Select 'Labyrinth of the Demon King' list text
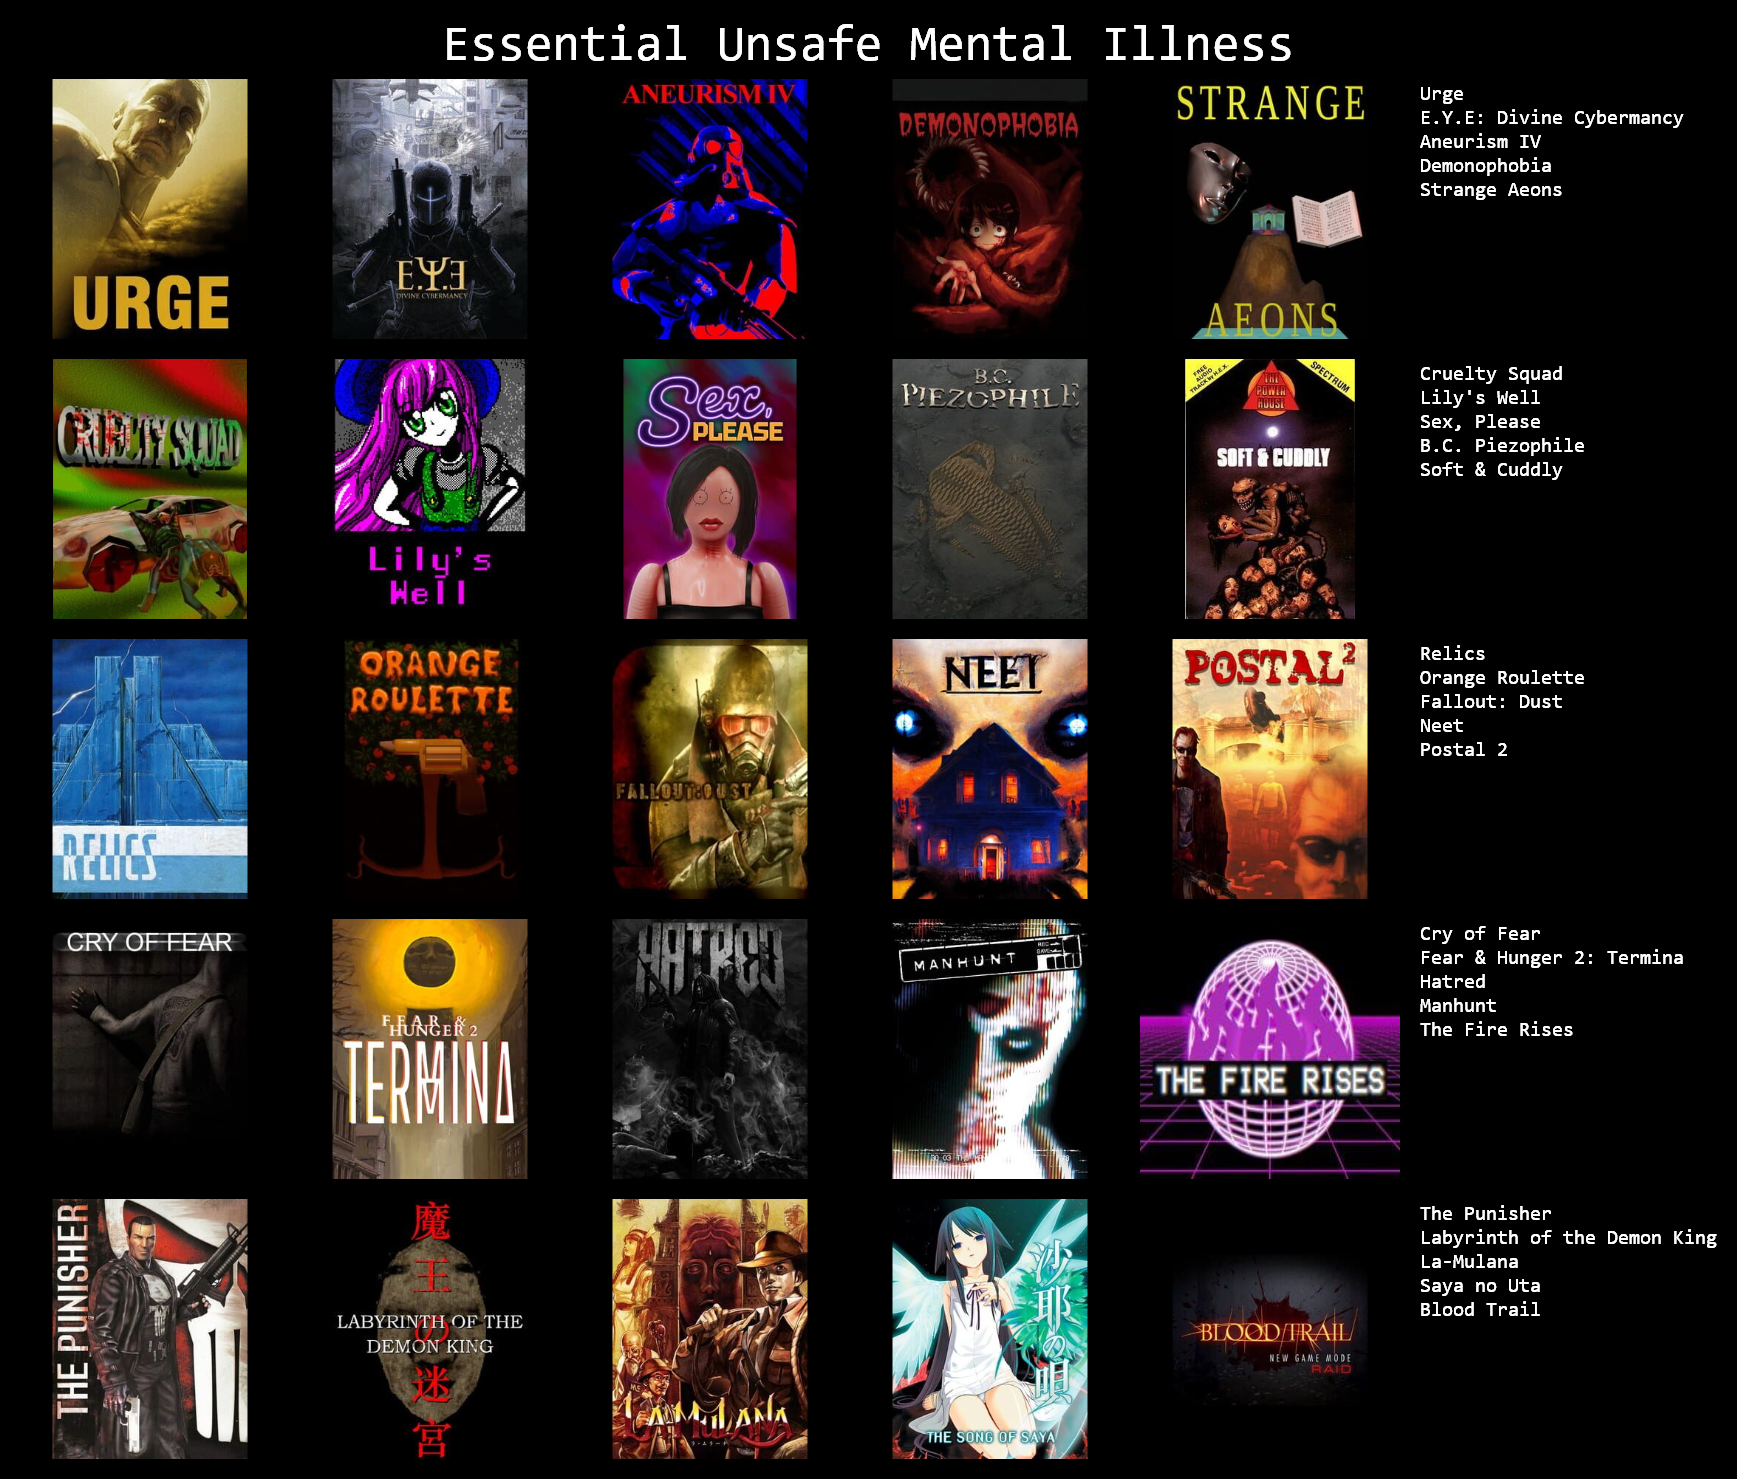This screenshot has height=1479, width=1737. 1568,1238
